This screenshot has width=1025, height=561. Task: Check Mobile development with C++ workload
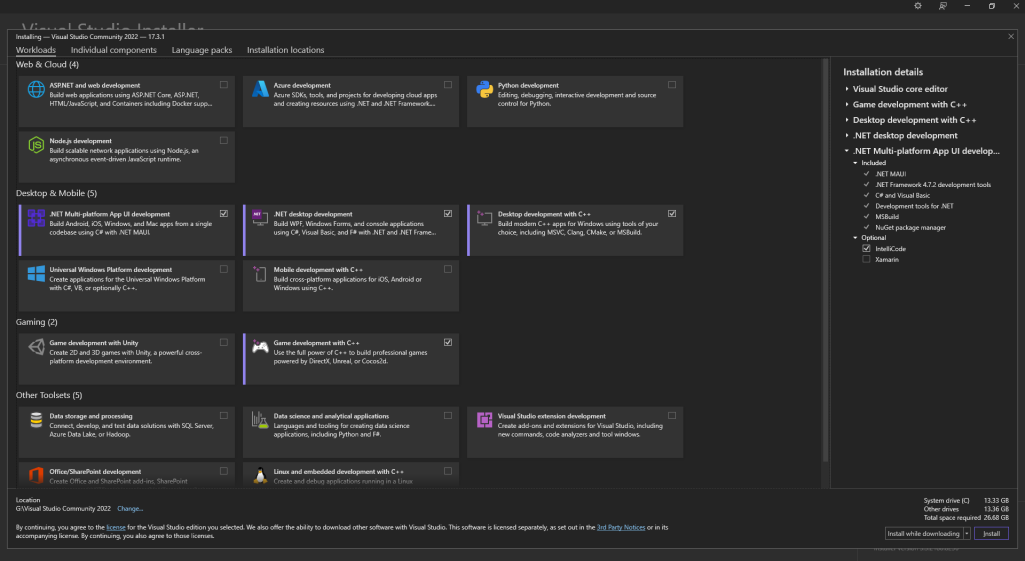pyautogui.click(x=448, y=269)
